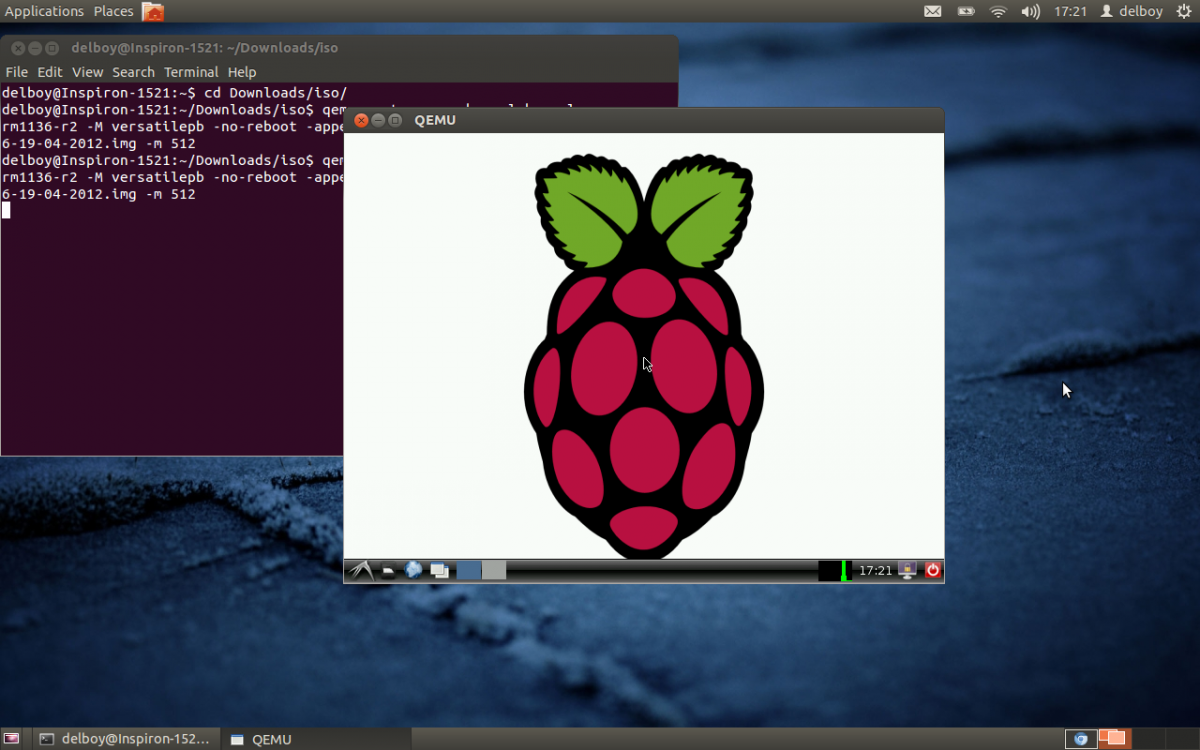This screenshot has width=1200, height=750.
Task: Click the 17:21 clock in the LXDE panel
Action: (x=875, y=571)
